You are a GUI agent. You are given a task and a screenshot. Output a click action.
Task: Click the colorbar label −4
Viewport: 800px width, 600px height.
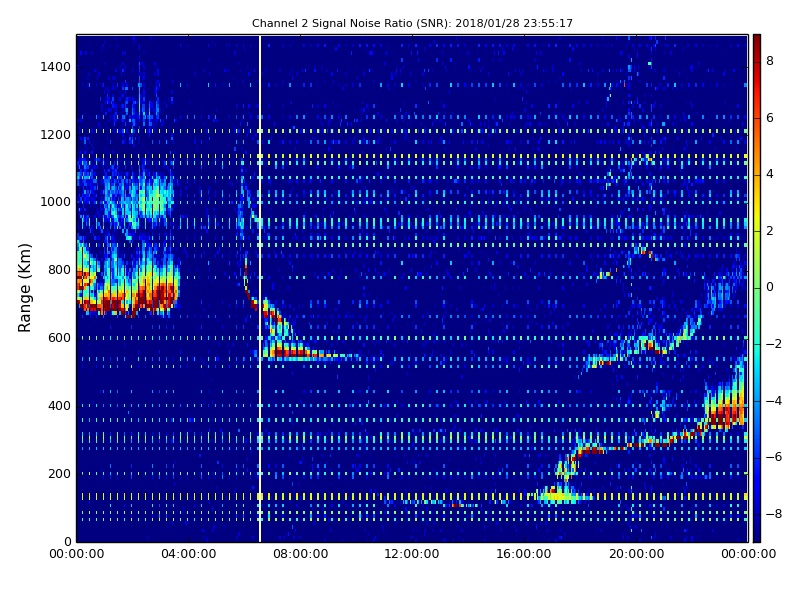[x=774, y=401]
